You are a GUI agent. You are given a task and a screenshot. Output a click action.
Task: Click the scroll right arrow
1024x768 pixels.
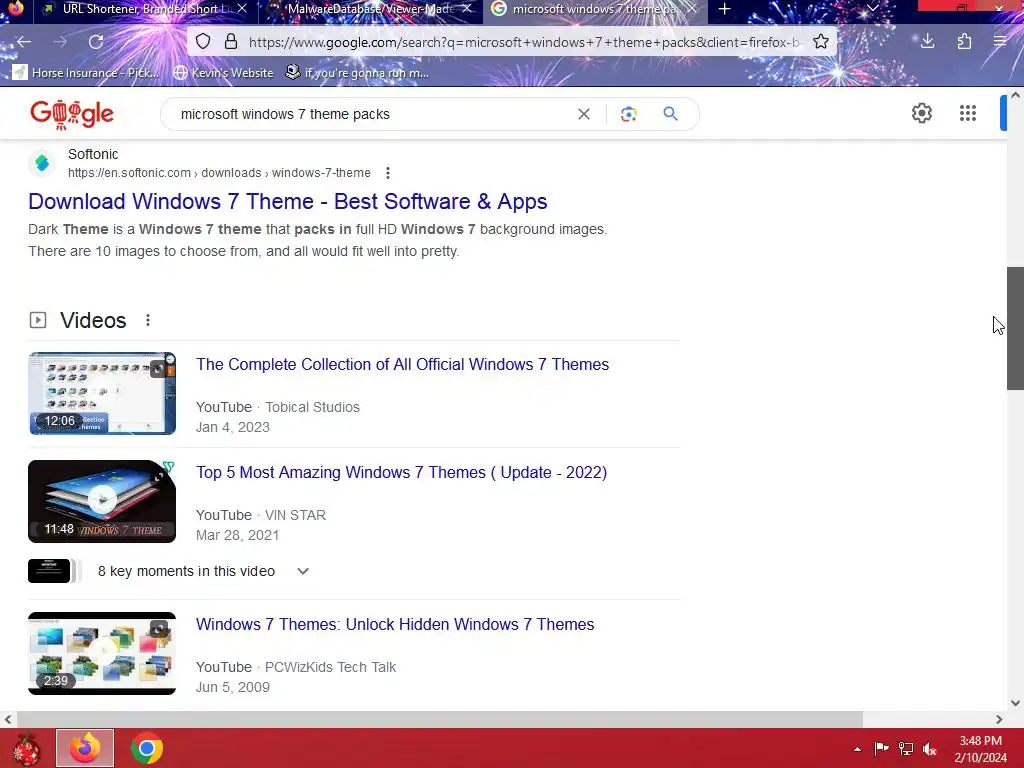click(999, 719)
